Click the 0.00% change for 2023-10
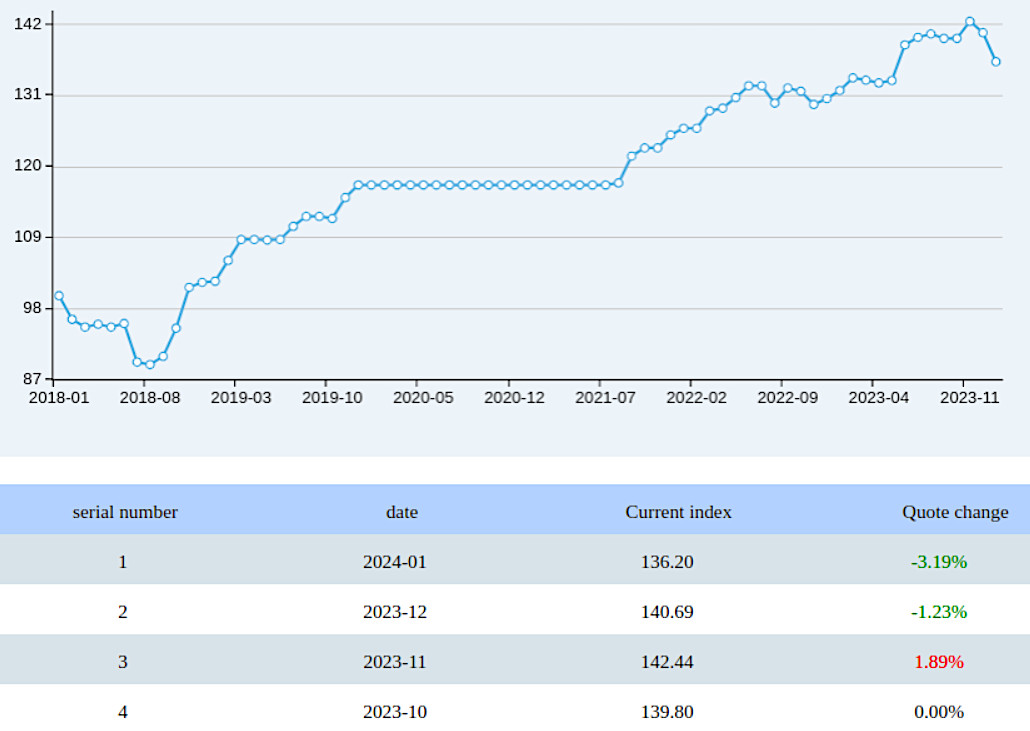 940,712
